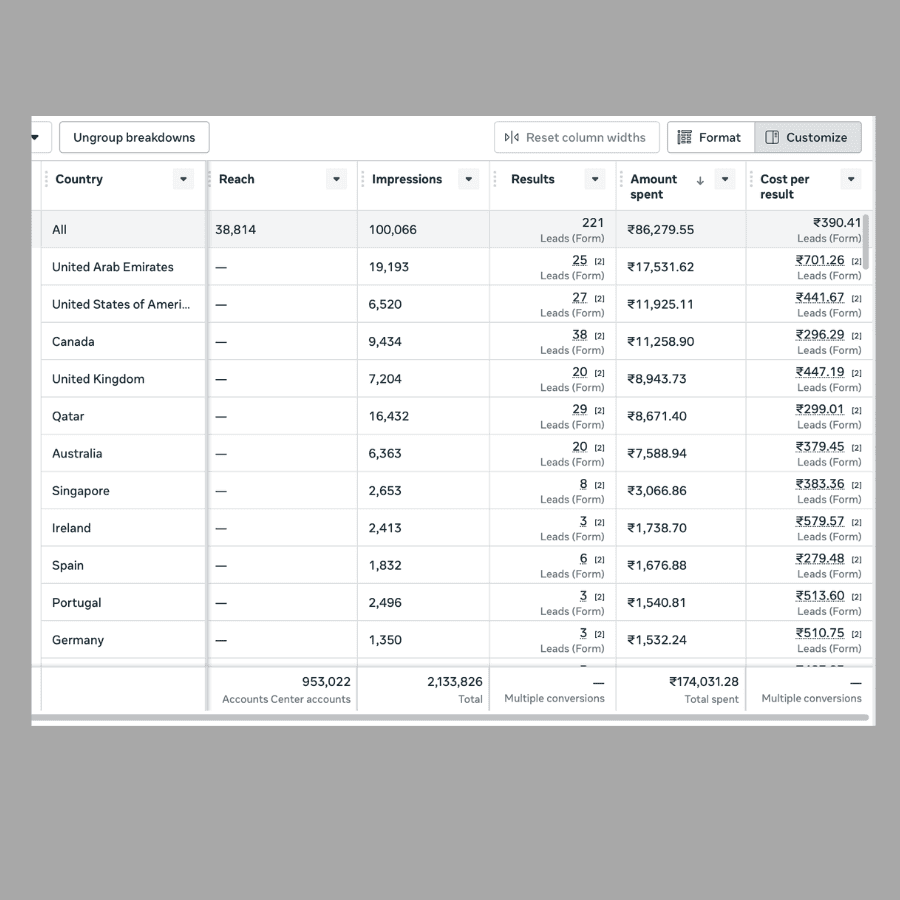This screenshot has height=900, width=900.
Task: Click the ₹17,531.62 amount spent cell
Action: (681, 267)
